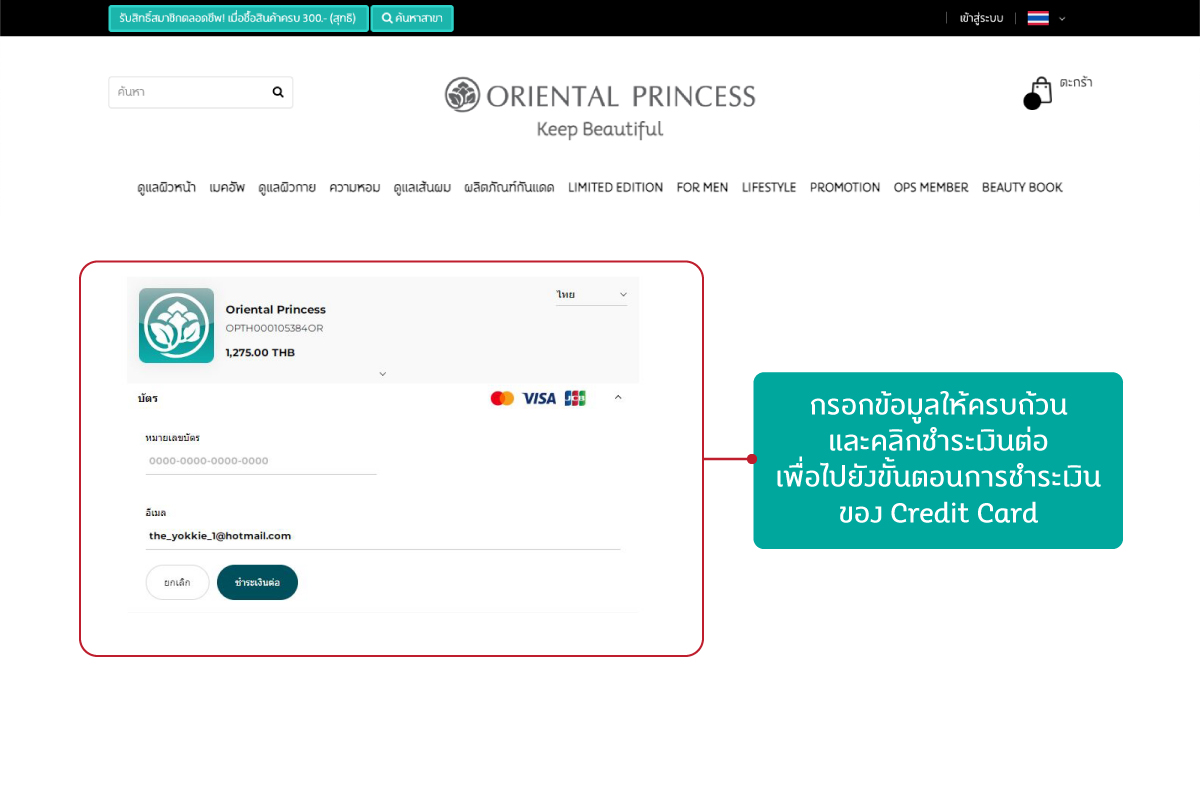Click the ORIENTAL PRINCESS header wordmark

click(x=621, y=96)
